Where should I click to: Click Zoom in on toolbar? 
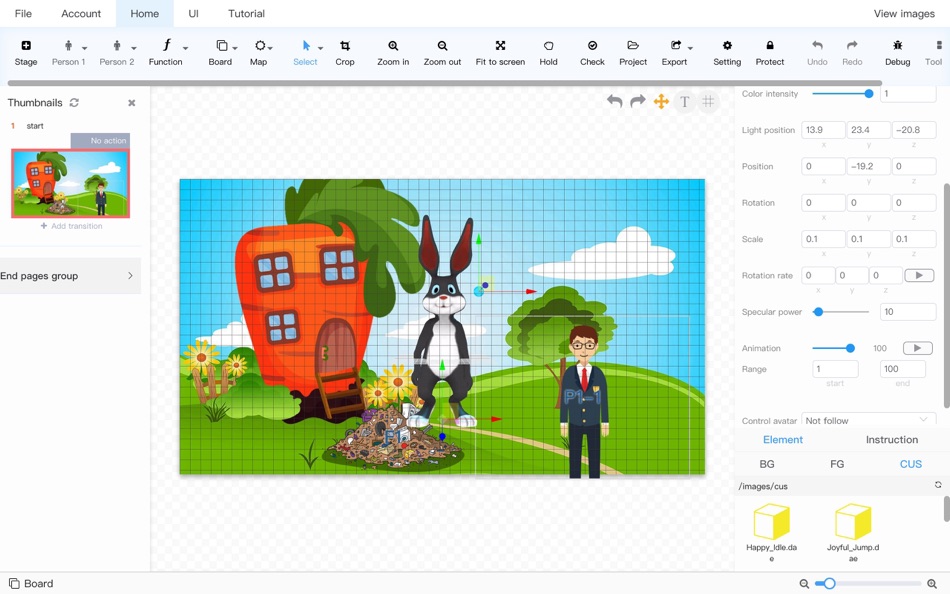click(x=393, y=53)
